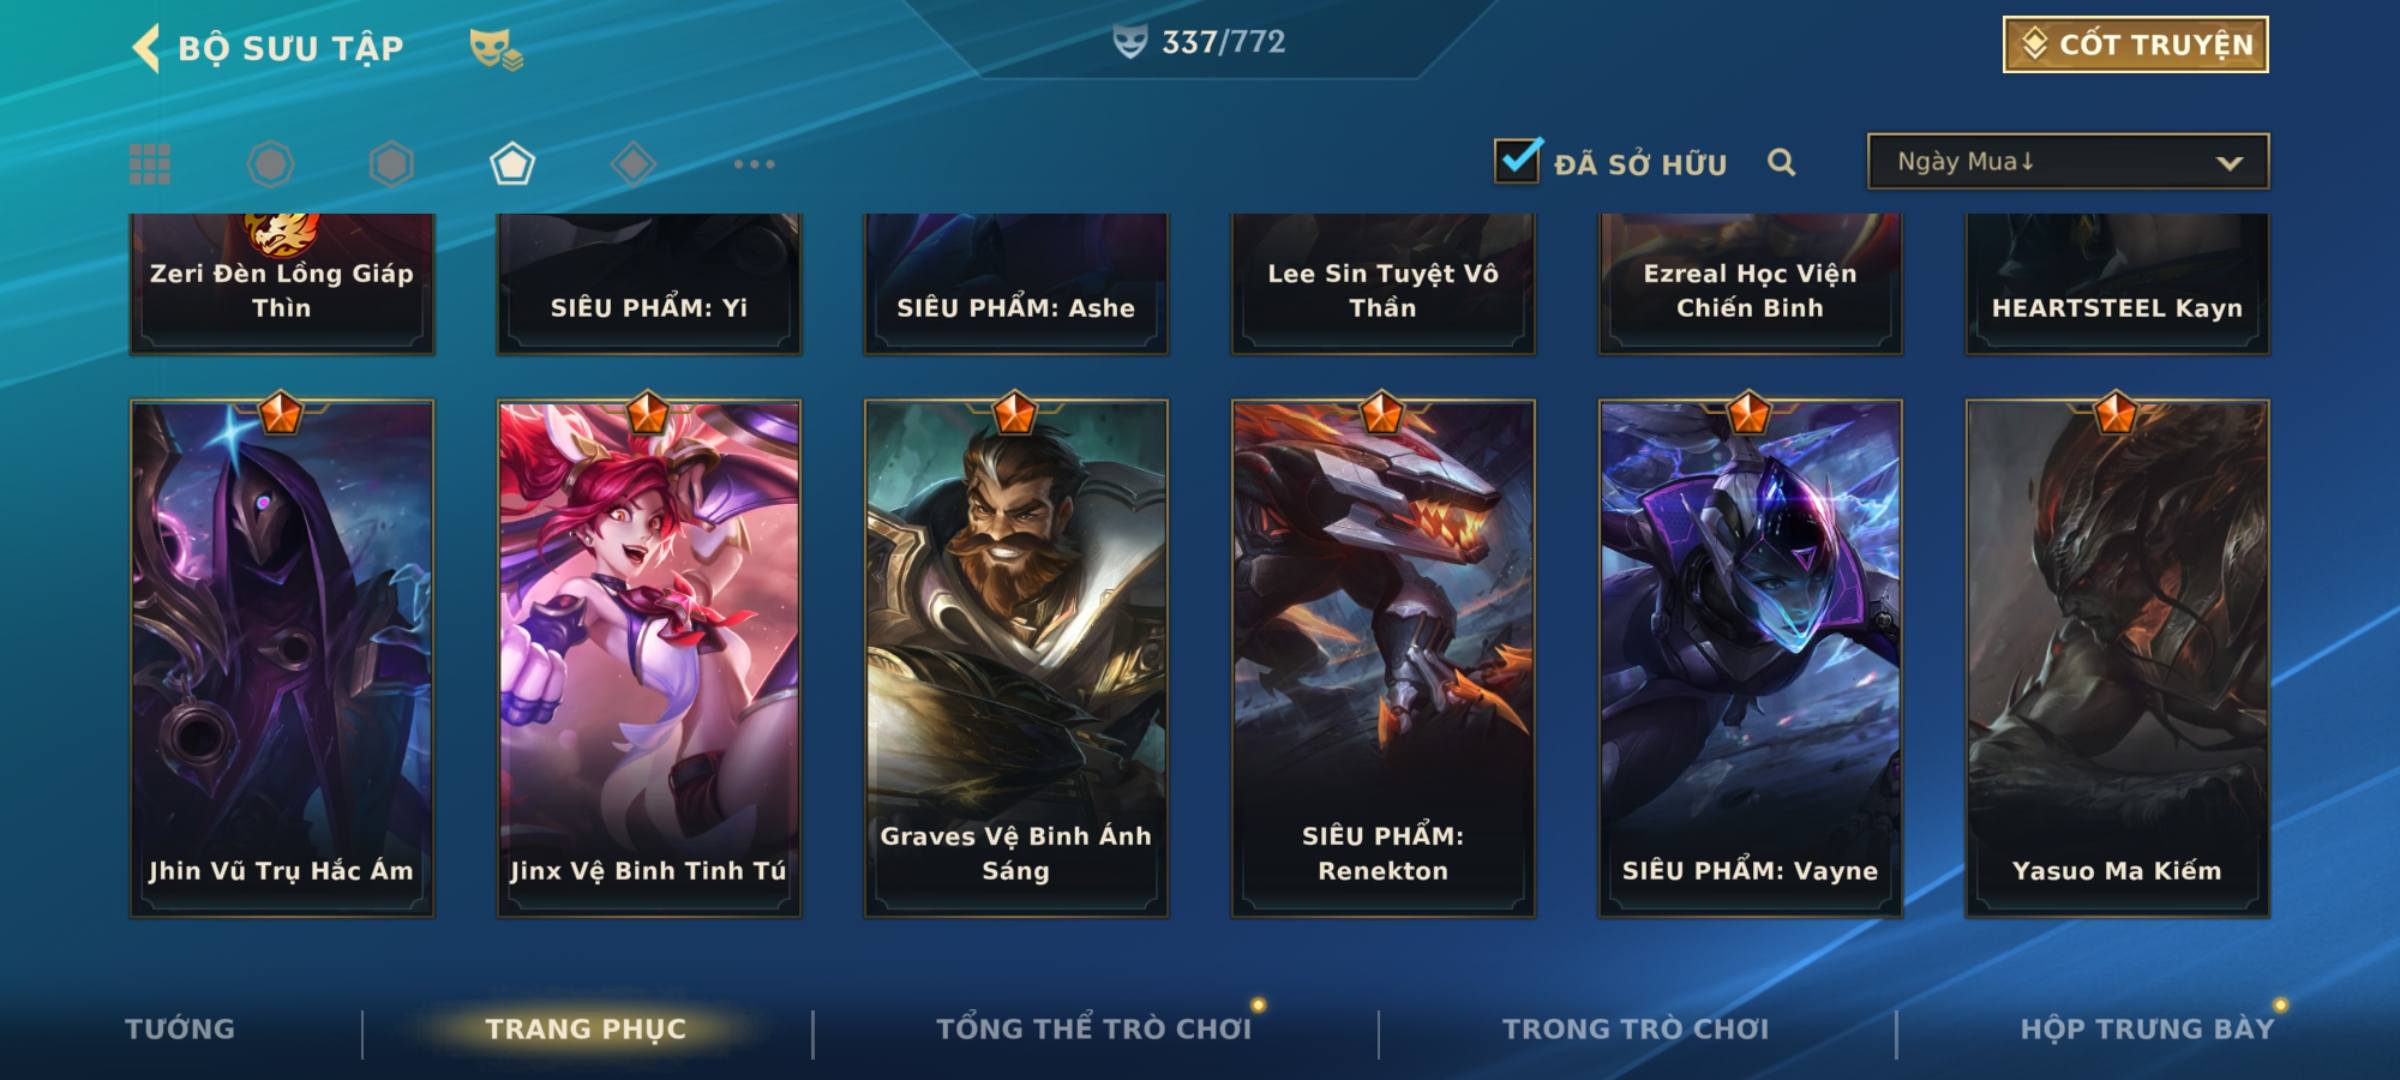
Task: Select the pentagon rarity filter icon
Action: click(x=512, y=164)
